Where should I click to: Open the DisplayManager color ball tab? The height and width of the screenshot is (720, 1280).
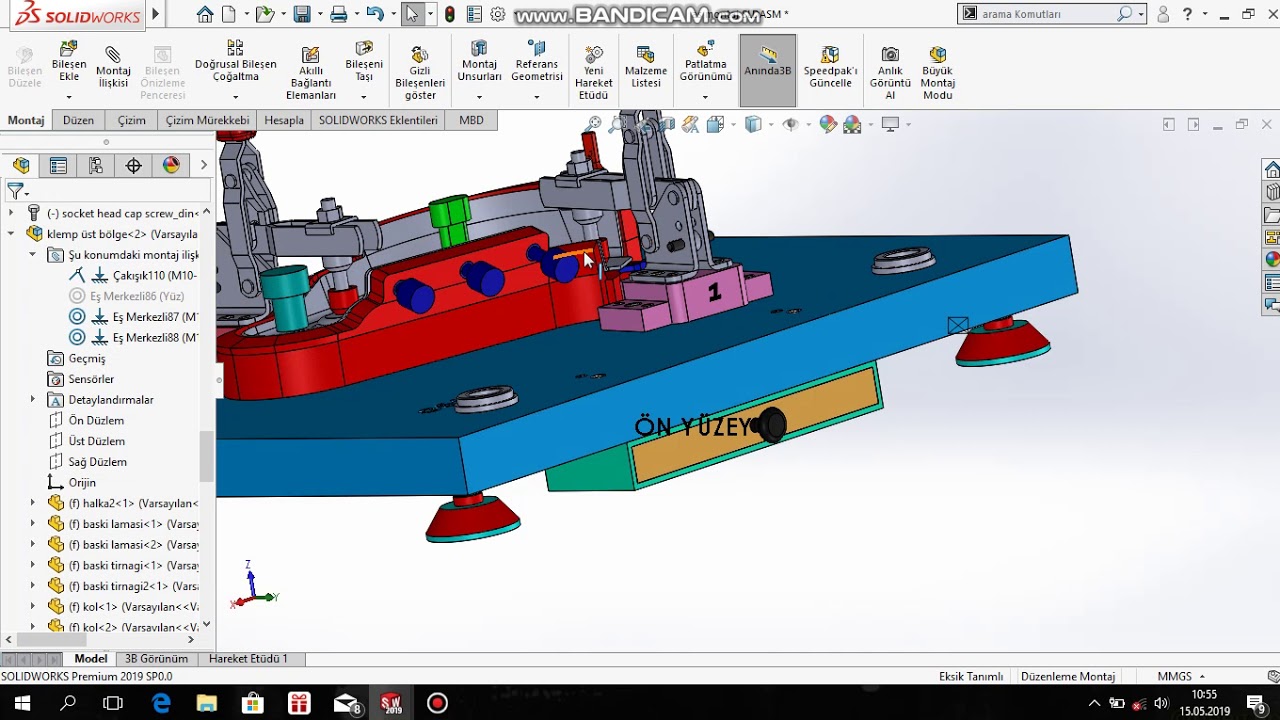[x=171, y=165]
